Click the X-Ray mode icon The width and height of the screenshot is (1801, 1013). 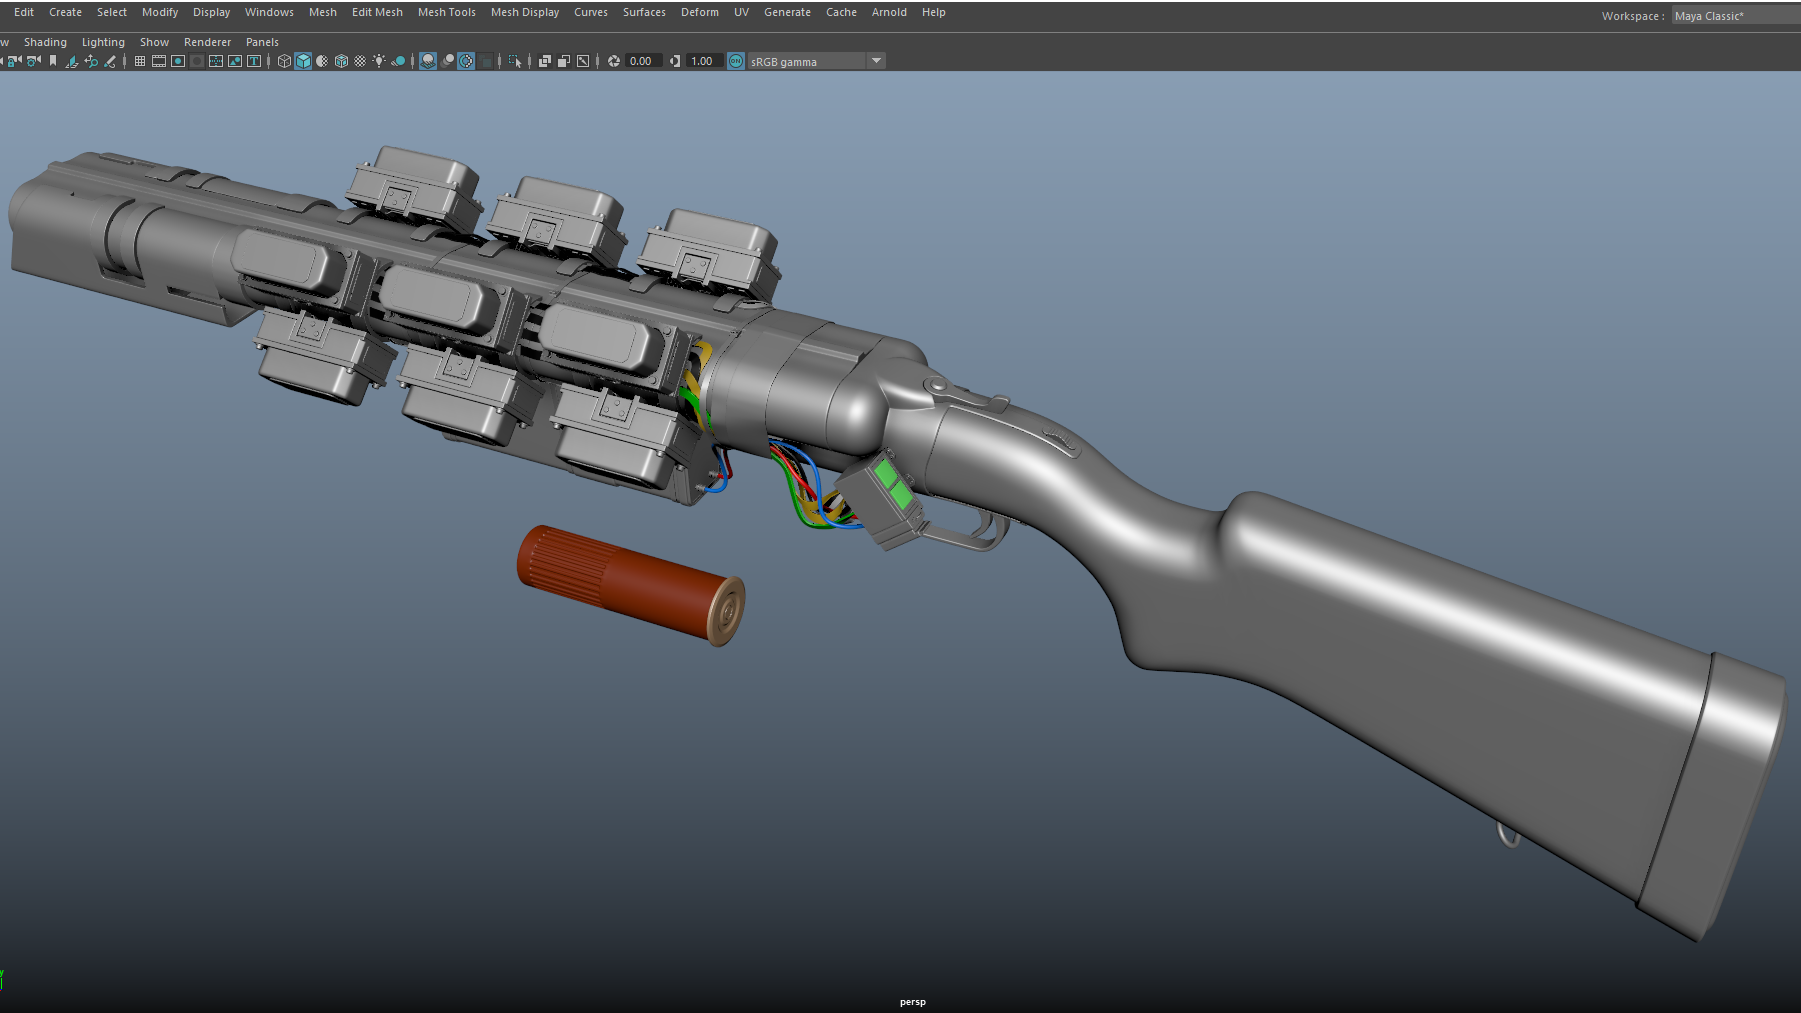point(545,61)
